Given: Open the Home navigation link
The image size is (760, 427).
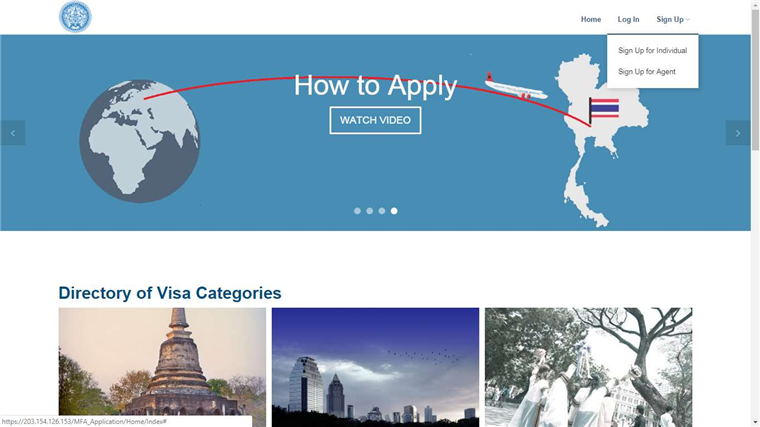Looking at the screenshot, I should pyautogui.click(x=591, y=19).
